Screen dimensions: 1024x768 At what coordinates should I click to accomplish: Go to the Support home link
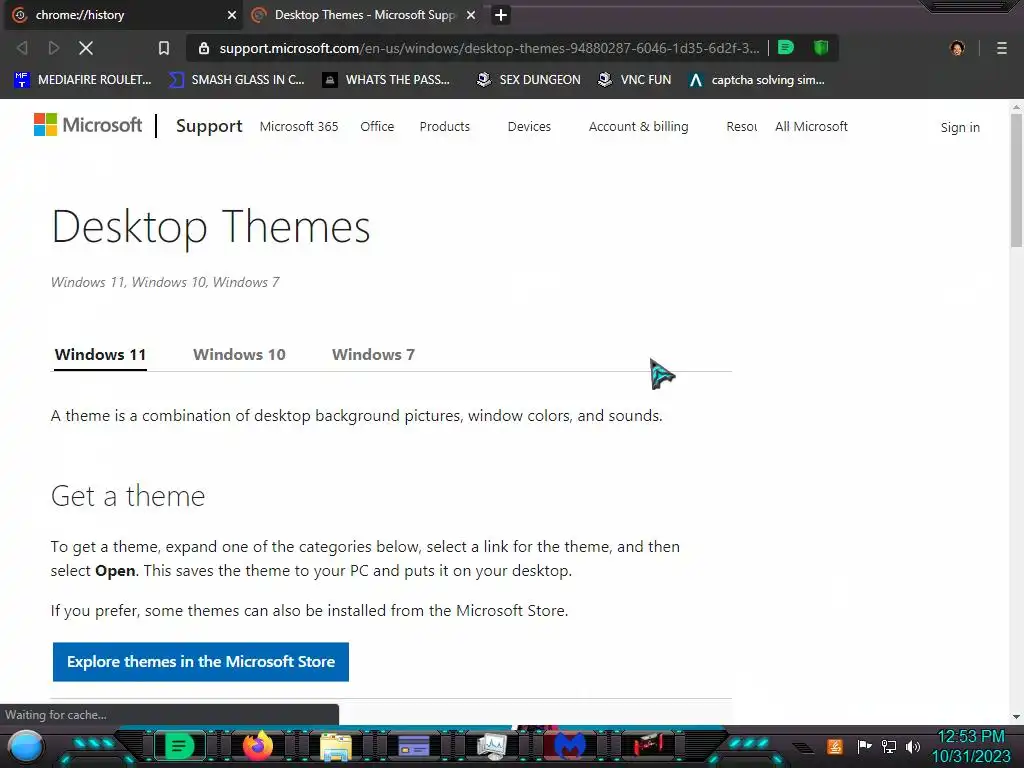pos(209,126)
